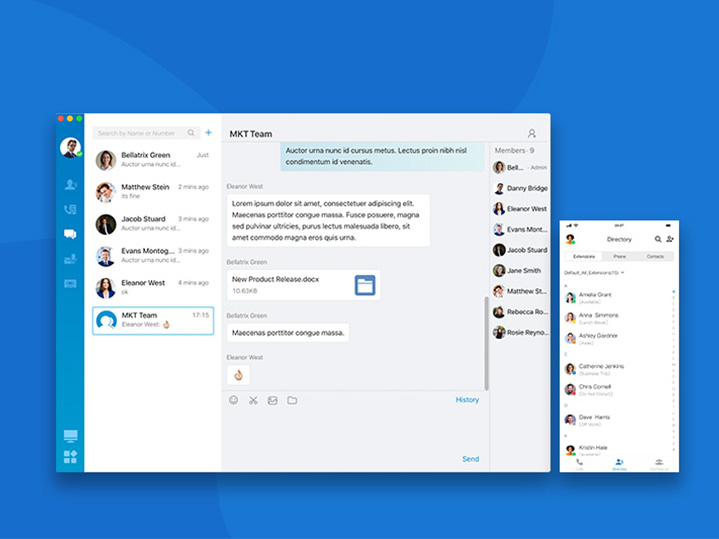Click the Maecenas porttitor congue massa message

(288, 333)
